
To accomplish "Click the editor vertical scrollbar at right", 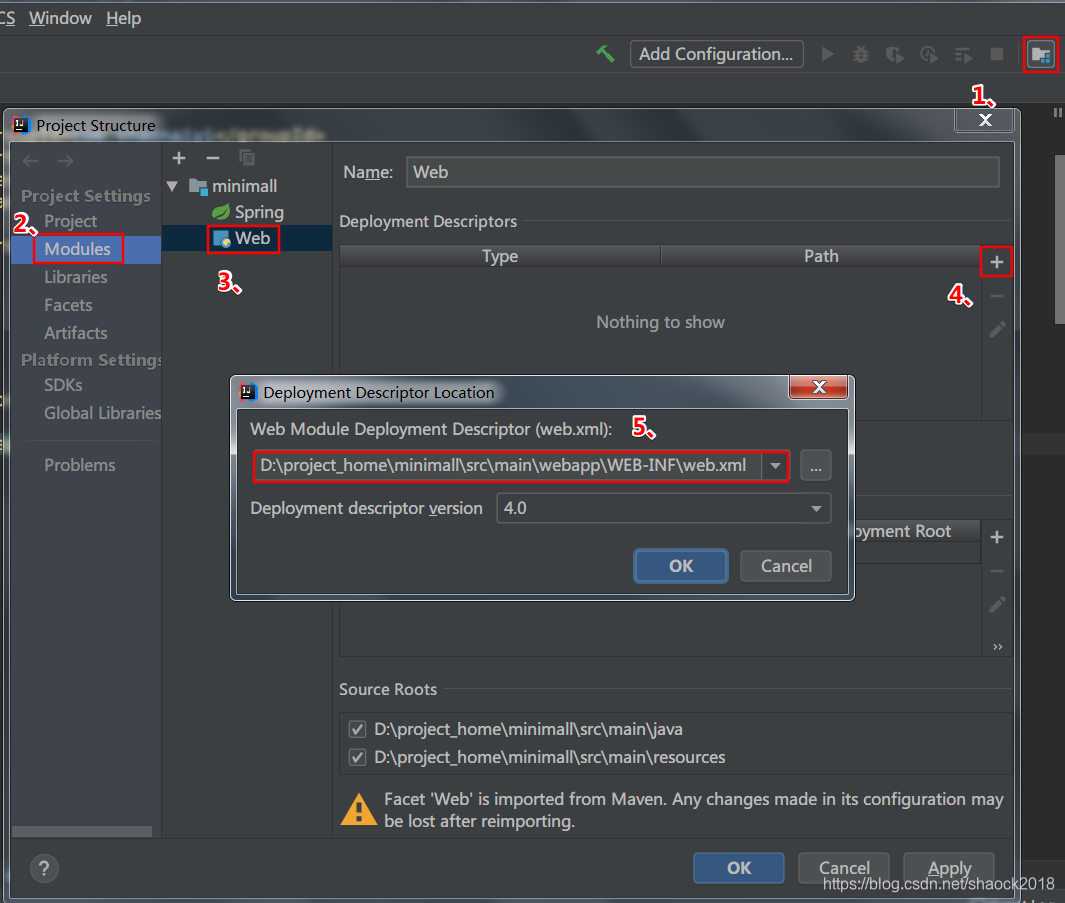I will point(1060,239).
